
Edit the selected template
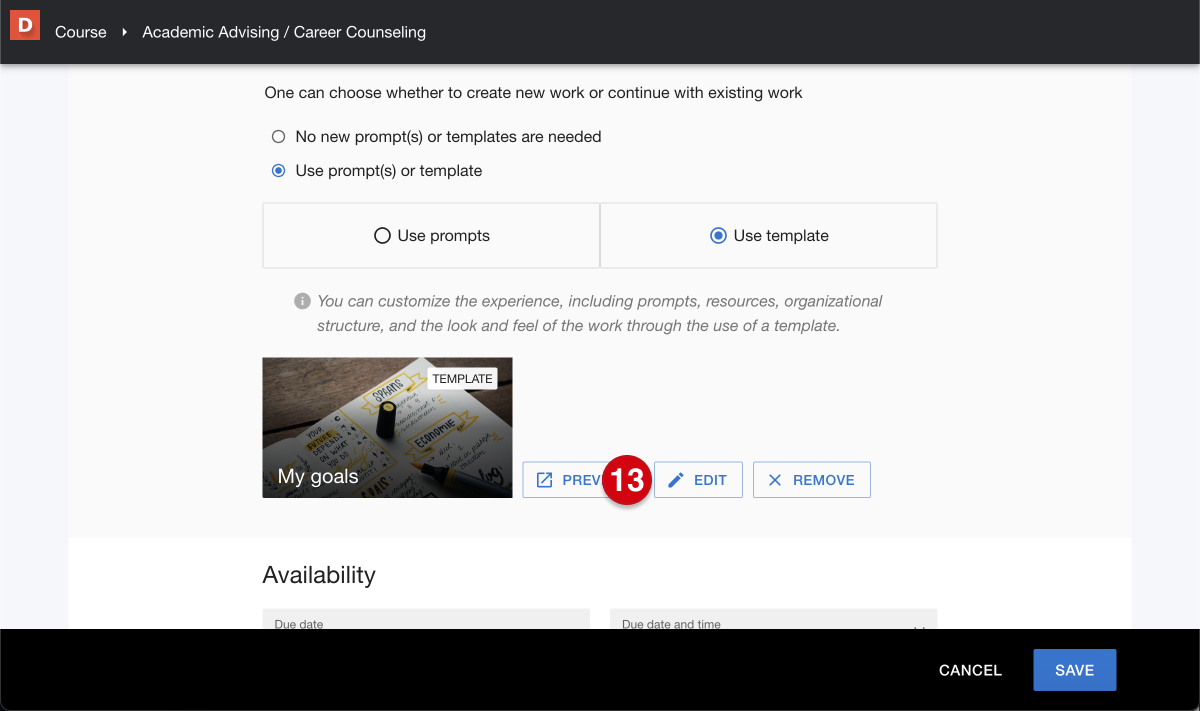tap(698, 480)
